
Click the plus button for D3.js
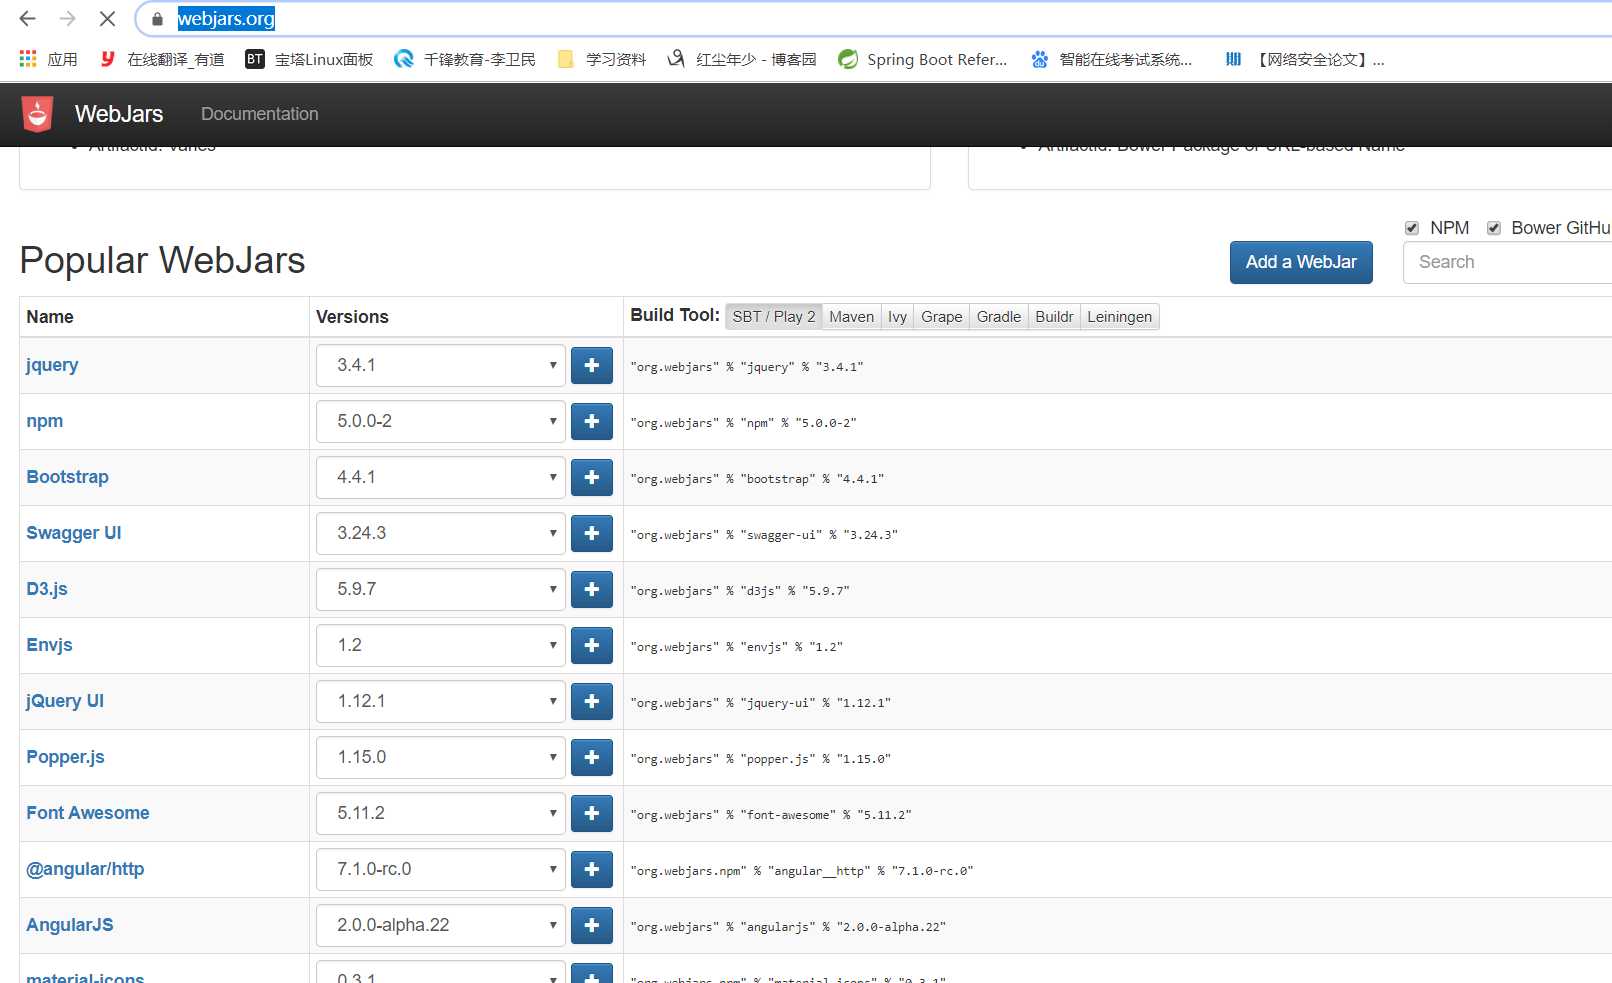click(x=592, y=589)
